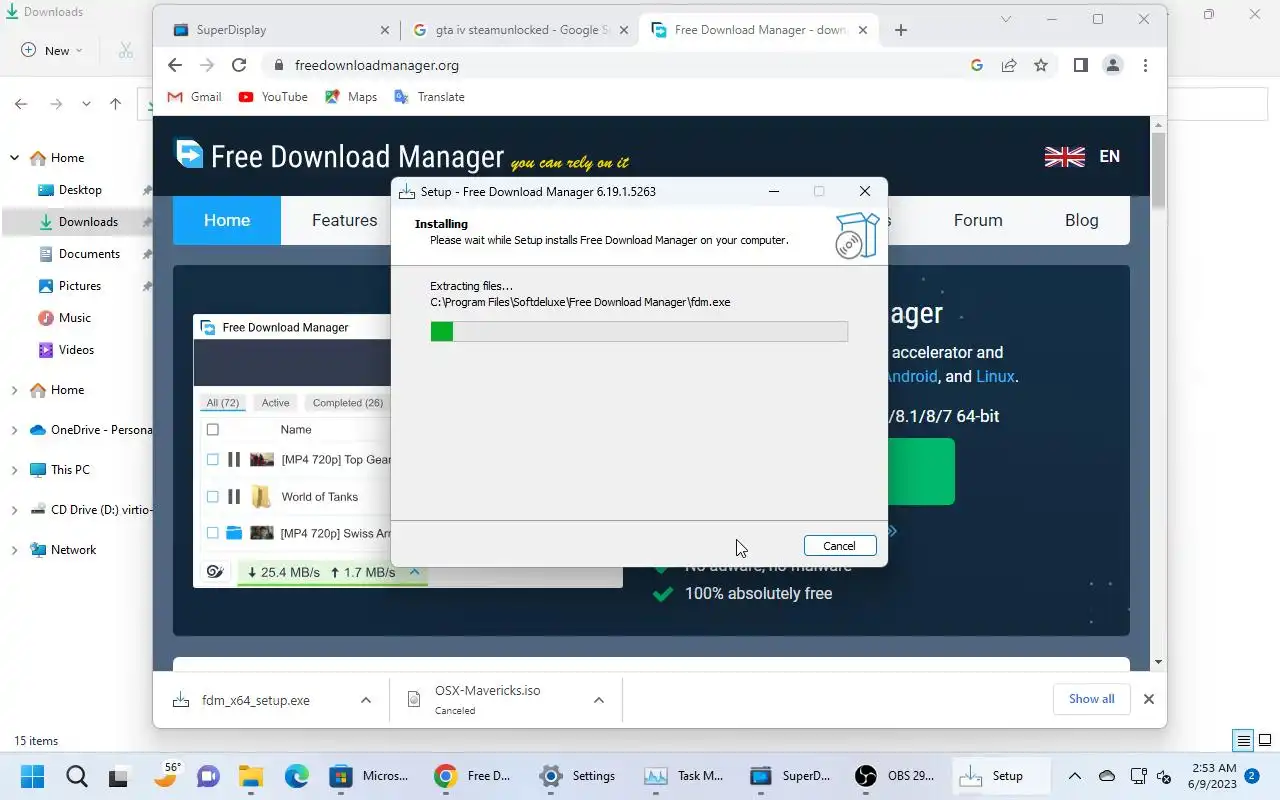Close the Chrome downloads bar
The width and height of the screenshot is (1280, 800).
1149,699
